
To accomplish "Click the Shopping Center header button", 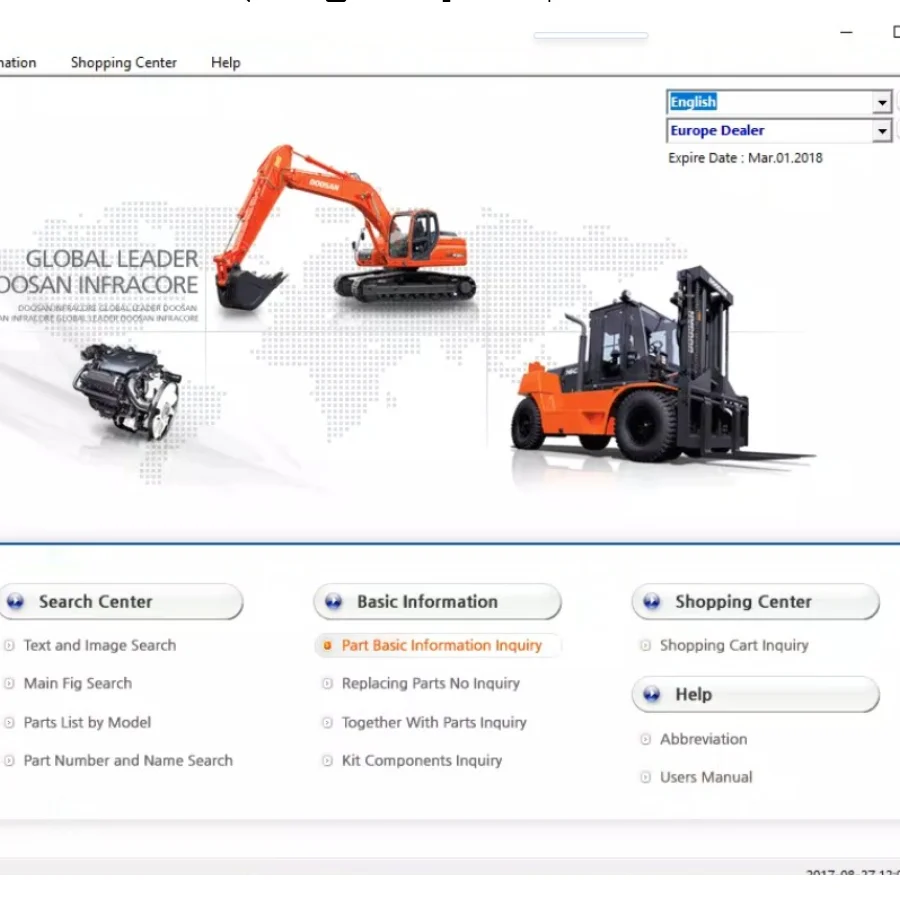I will [x=755, y=602].
